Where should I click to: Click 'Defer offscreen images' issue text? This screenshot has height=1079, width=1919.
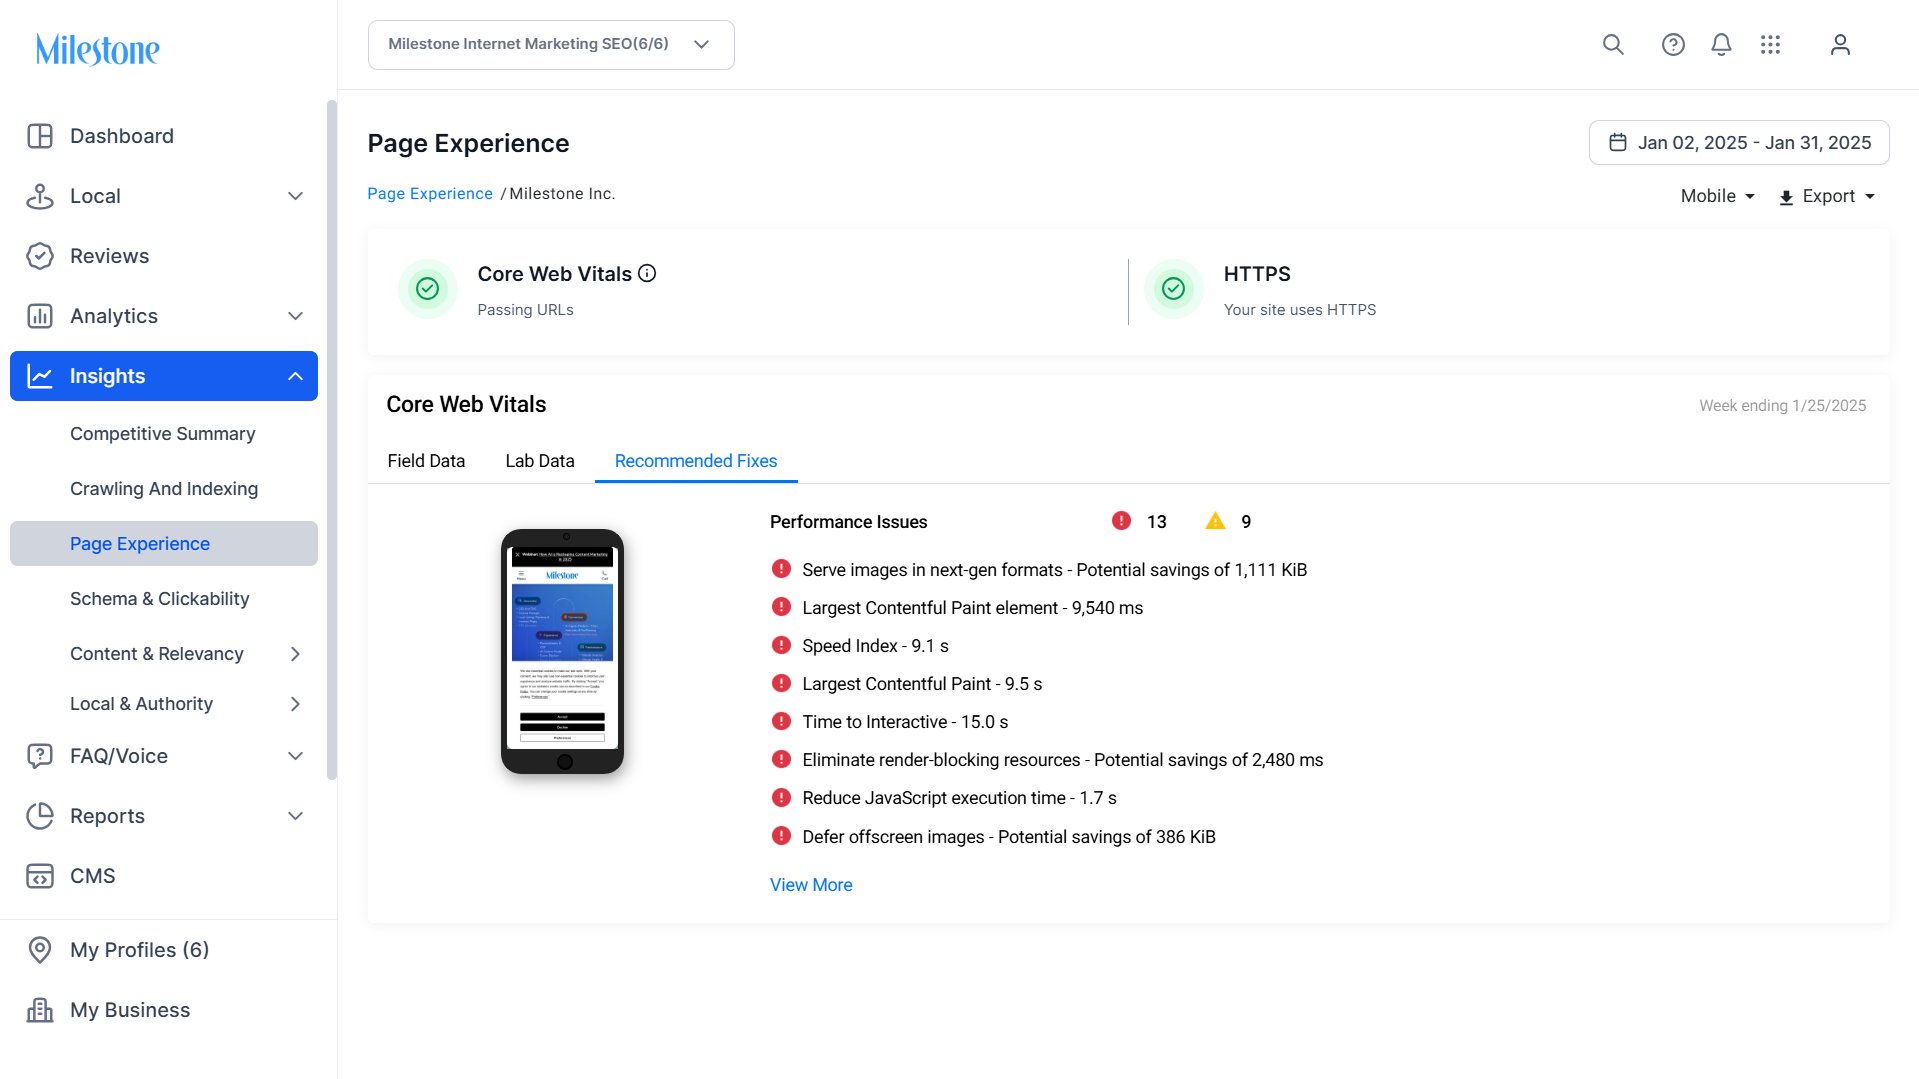click(x=1009, y=837)
